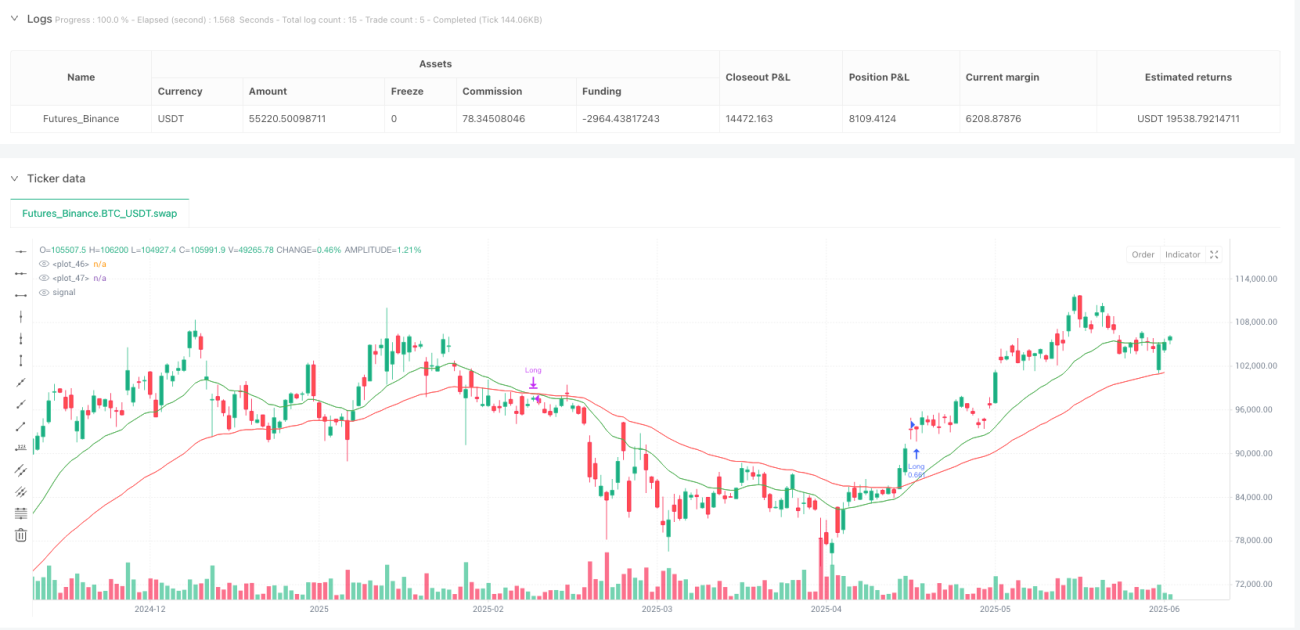The height and width of the screenshot is (630, 1300).
Task: Toggle visibility of plot_47 line
Action: click(43, 278)
